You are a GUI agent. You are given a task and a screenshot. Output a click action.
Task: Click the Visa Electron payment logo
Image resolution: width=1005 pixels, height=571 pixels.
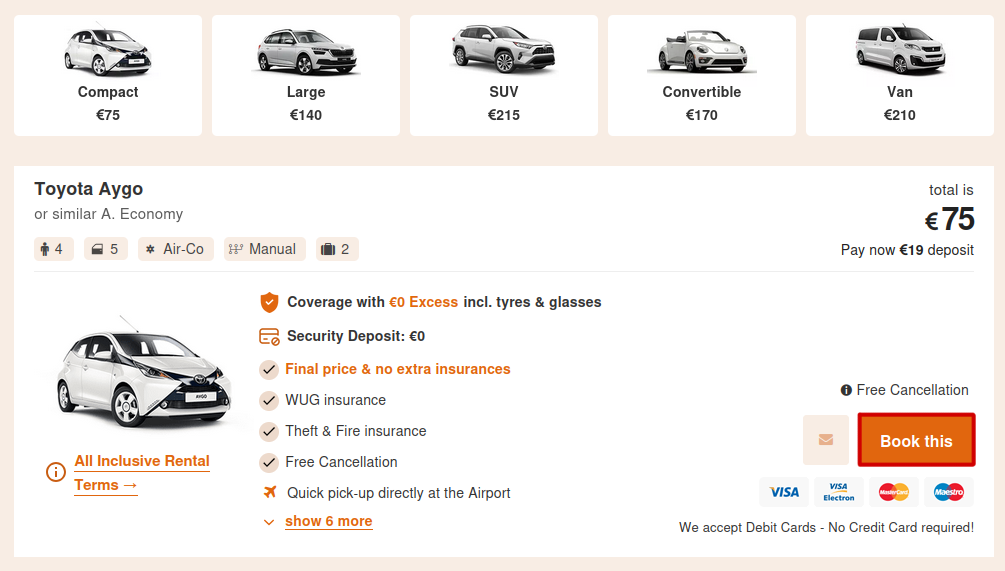point(839,491)
